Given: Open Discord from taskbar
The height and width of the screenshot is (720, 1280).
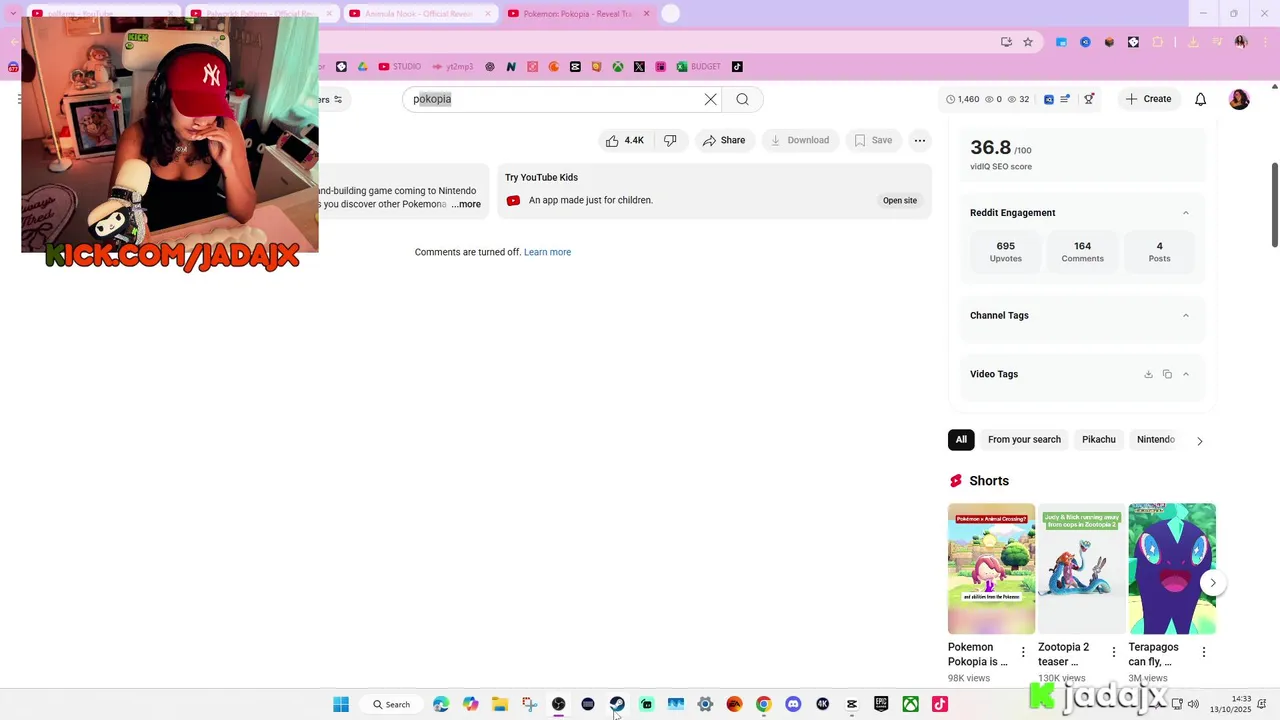Looking at the screenshot, I should pyautogui.click(x=793, y=704).
